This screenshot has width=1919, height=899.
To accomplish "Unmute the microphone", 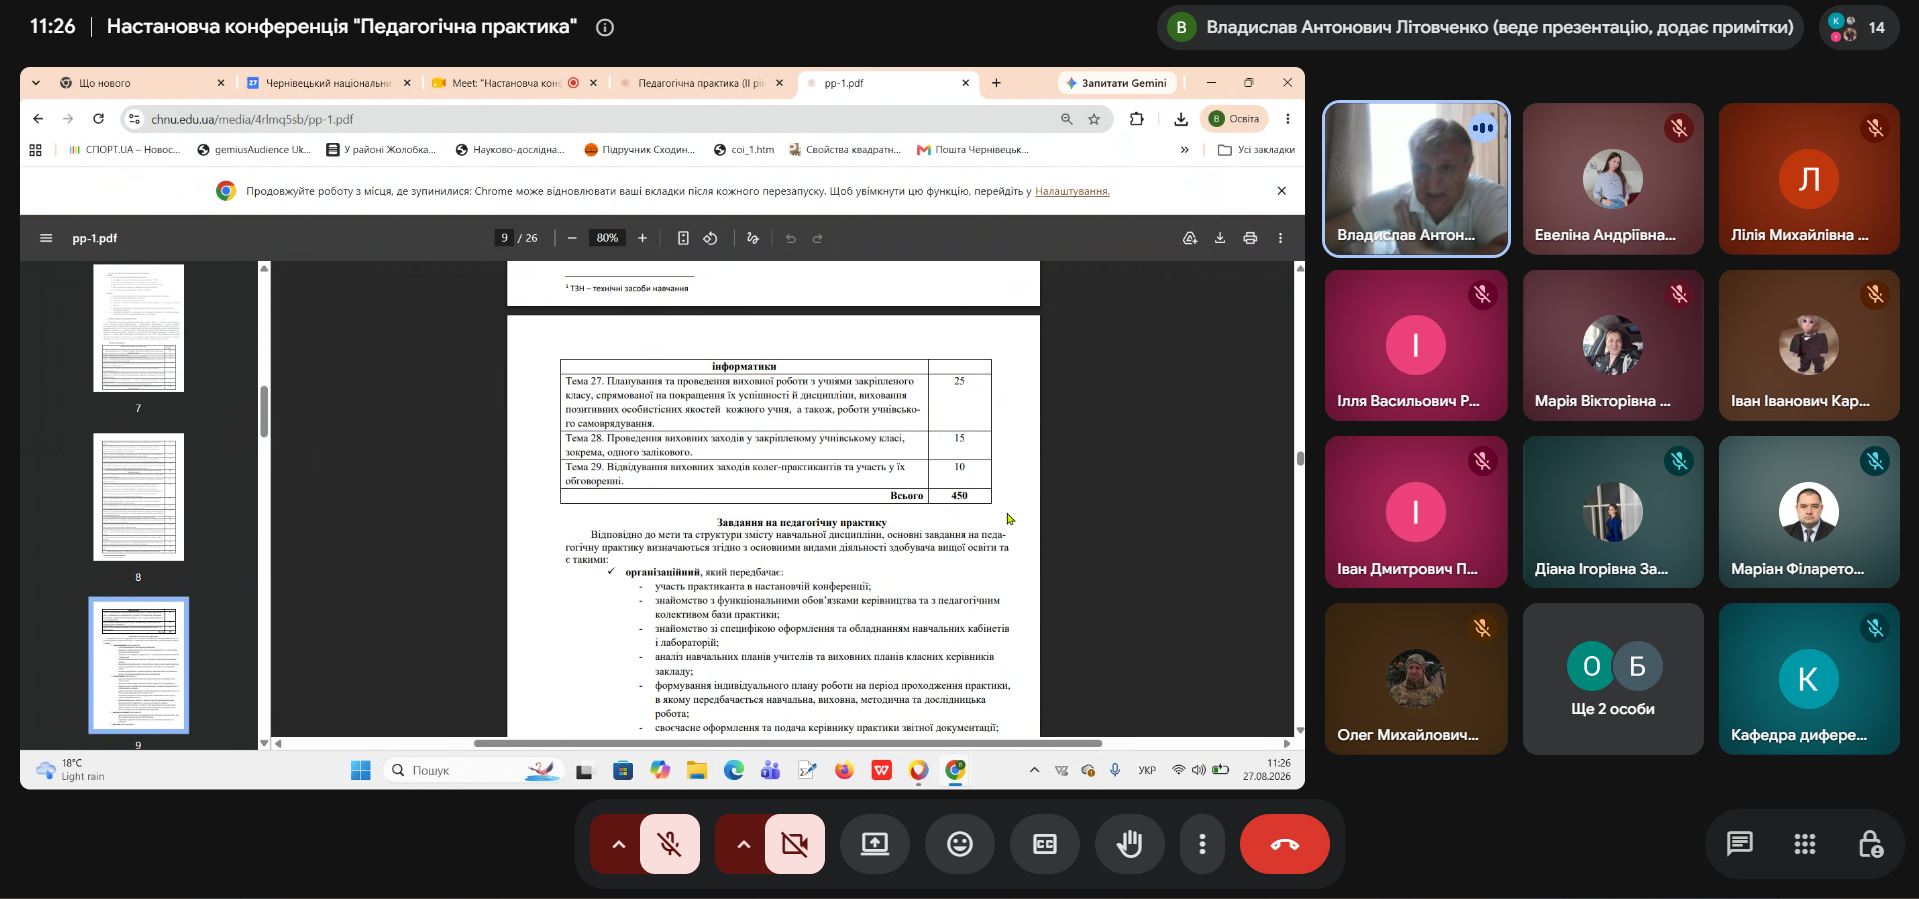I will pos(670,844).
